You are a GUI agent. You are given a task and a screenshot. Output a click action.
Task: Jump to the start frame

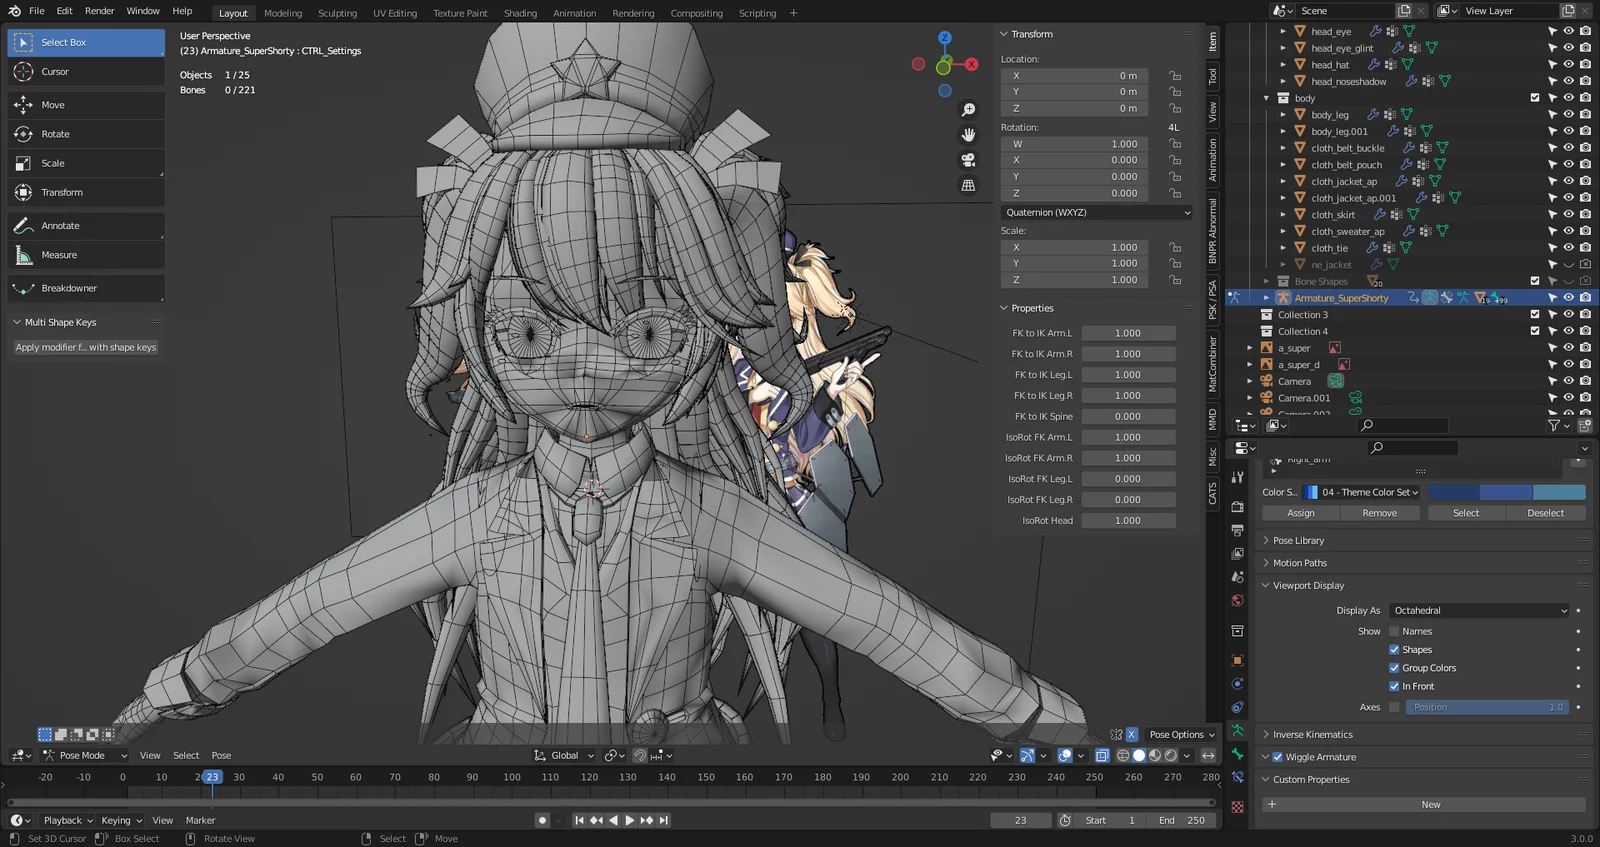[x=579, y=820]
